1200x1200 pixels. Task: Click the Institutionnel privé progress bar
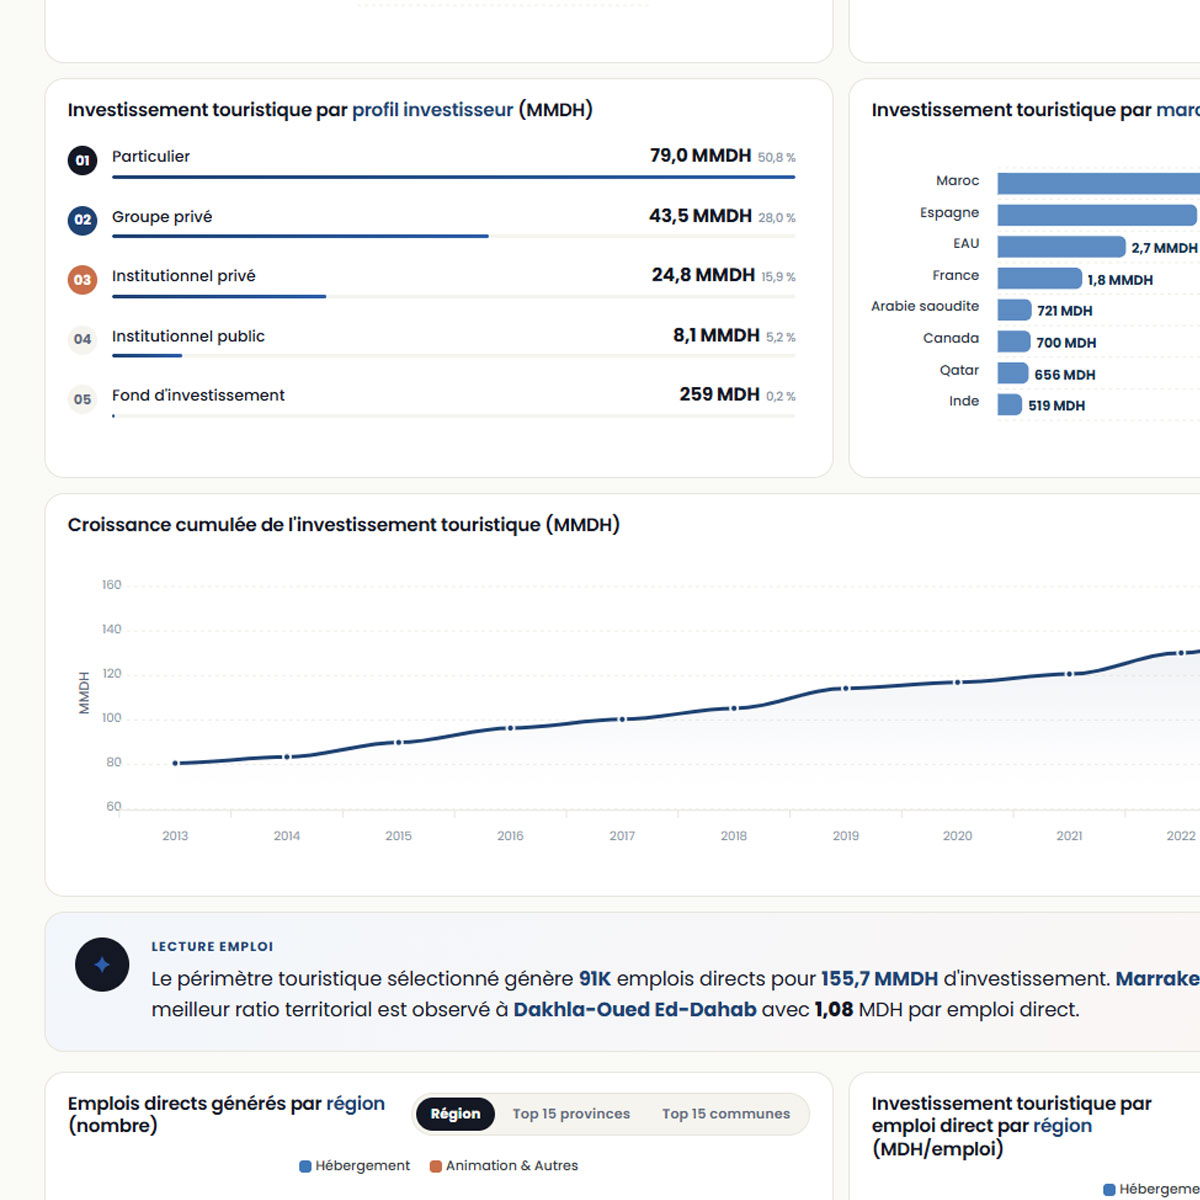[x=453, y=296]
